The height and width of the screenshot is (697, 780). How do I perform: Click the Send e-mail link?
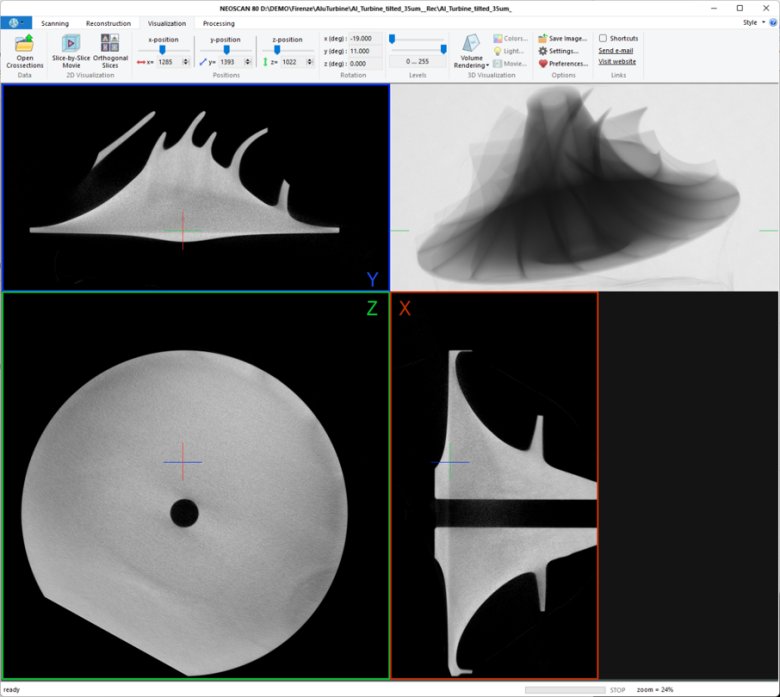pyautogui.click(x=615, y=50)
